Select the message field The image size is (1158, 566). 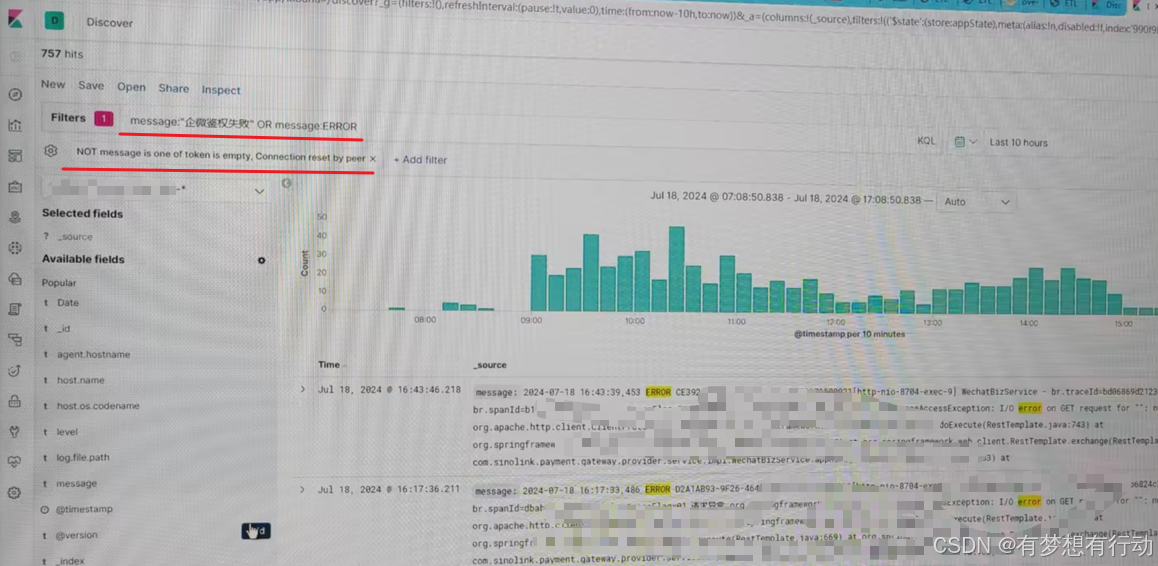(77, 484)
